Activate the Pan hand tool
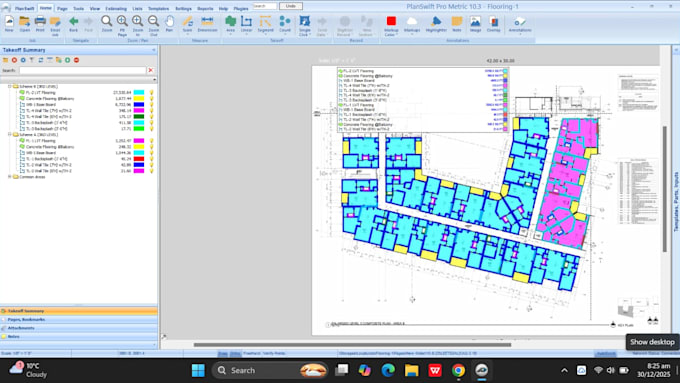Screen dimensions: 680x383 169,24
